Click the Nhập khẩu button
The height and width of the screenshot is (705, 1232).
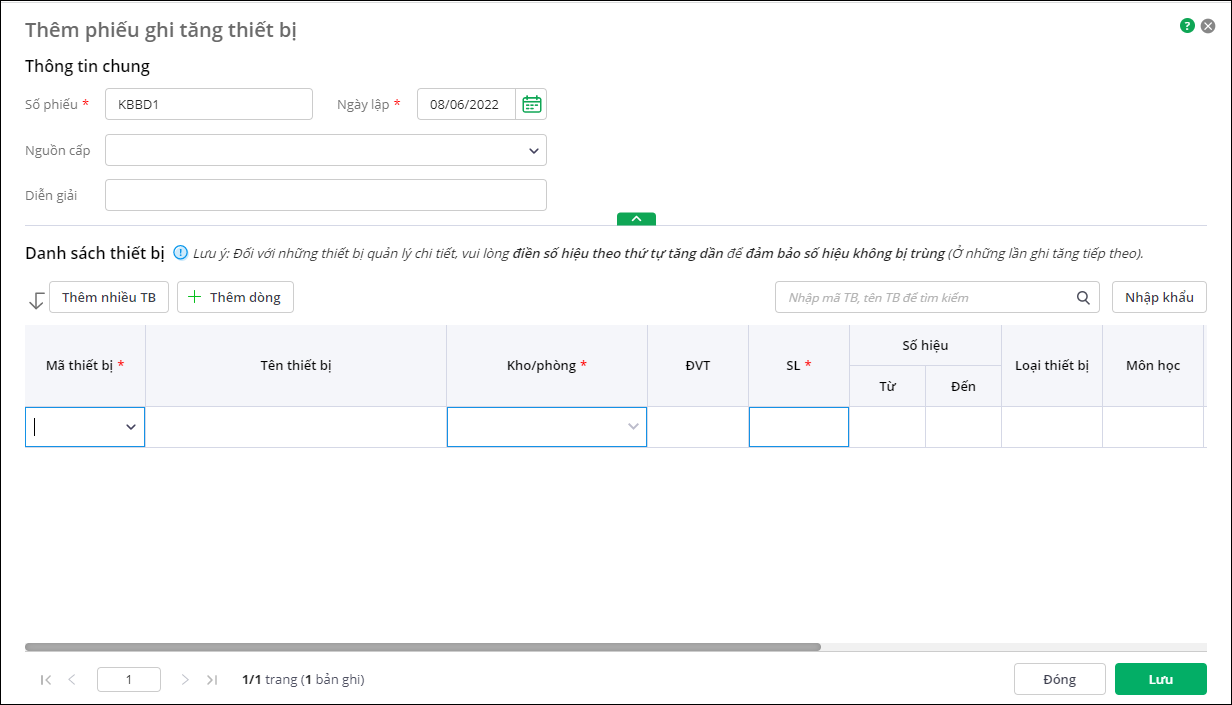[x=1159, y=297]
